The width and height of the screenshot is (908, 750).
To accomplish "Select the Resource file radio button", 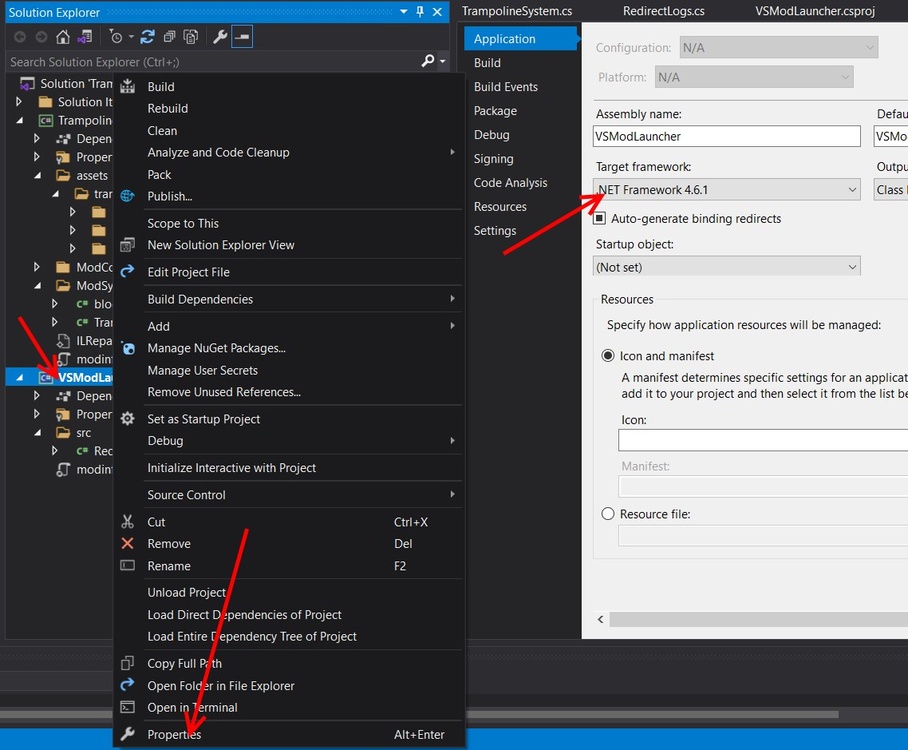I will click(x=608, y=514).
